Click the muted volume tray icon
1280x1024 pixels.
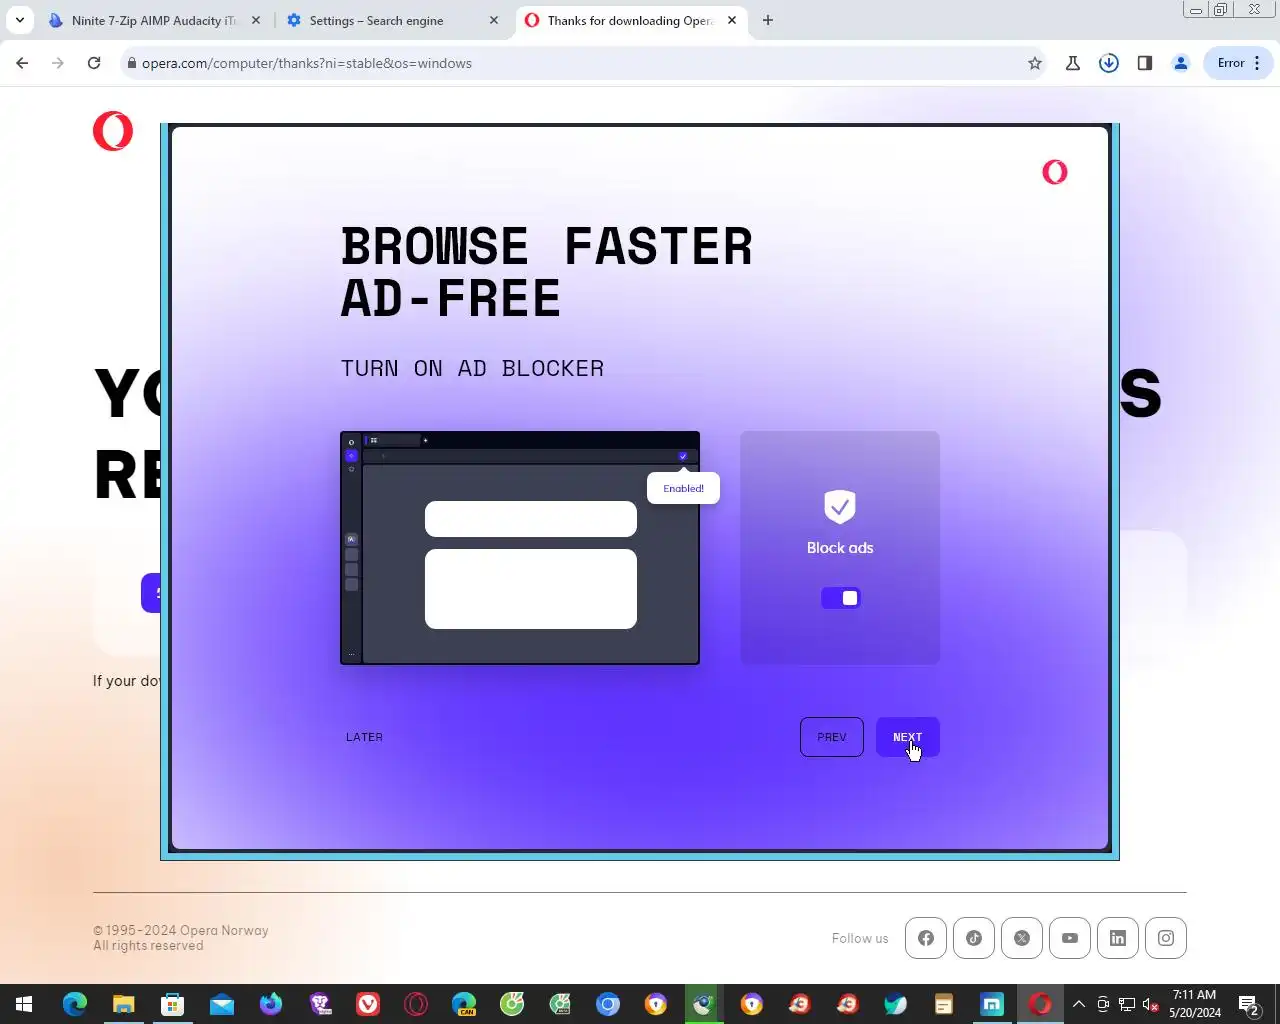coord(1151,1004)
